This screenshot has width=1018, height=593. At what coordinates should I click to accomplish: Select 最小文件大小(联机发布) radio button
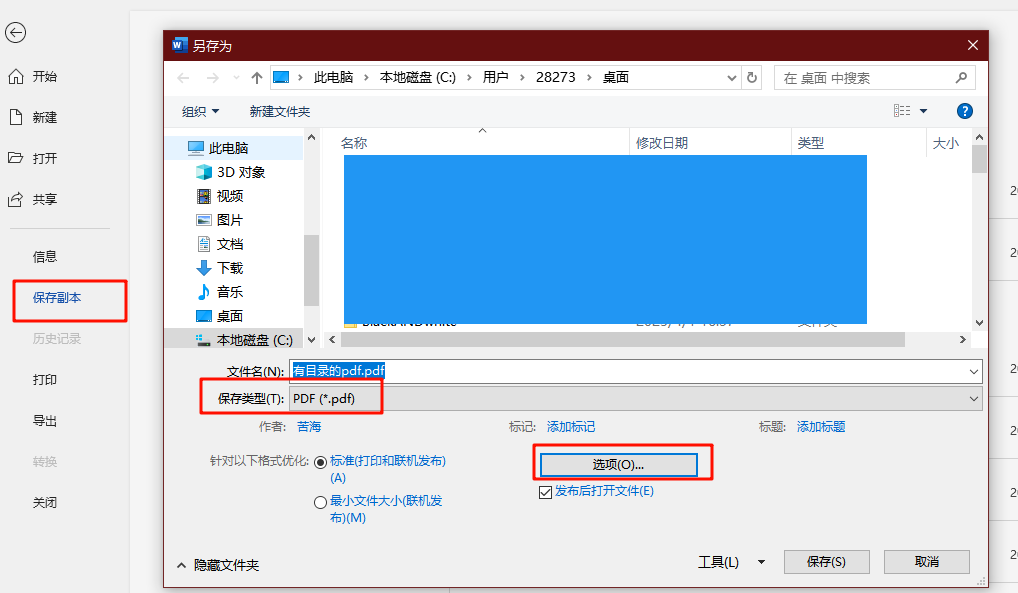tap(320, 502)
